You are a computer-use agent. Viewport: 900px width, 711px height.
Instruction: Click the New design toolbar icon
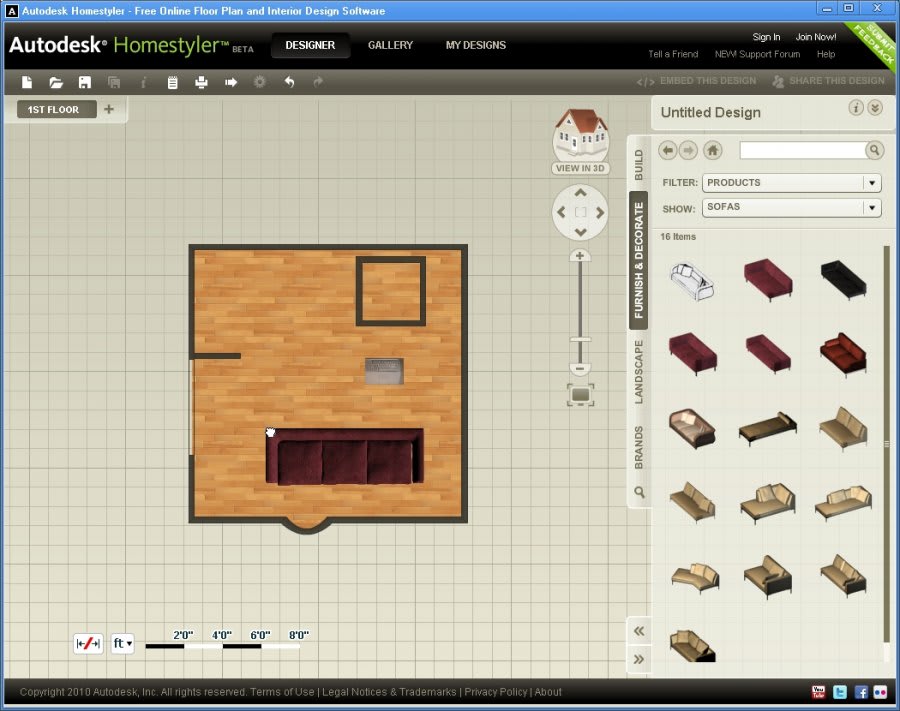pos(27,83)
